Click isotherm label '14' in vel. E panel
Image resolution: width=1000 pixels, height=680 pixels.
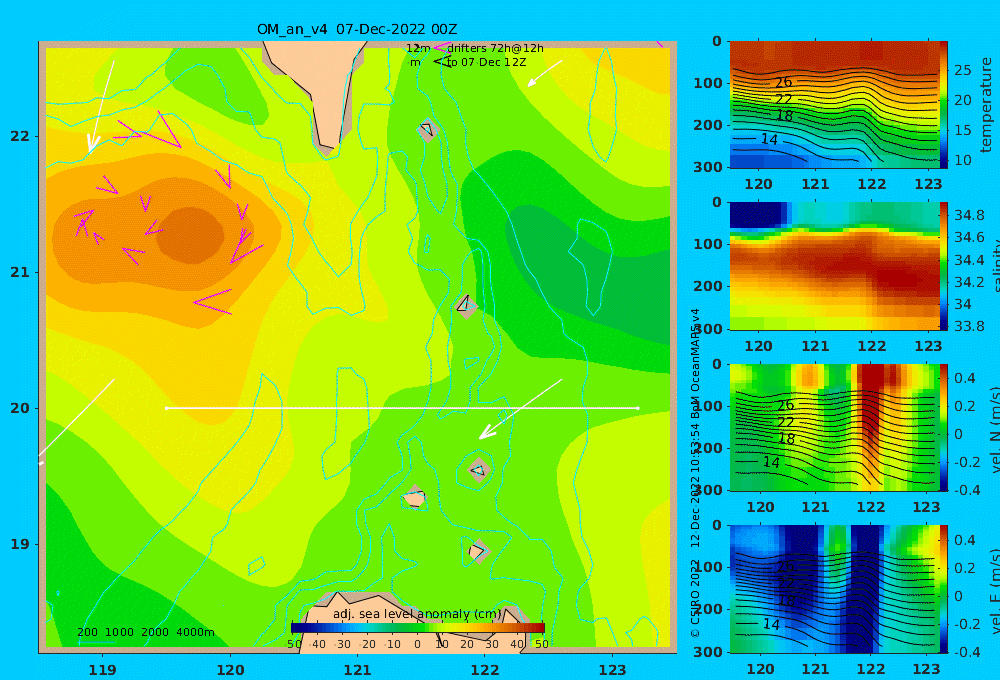tap(771, 625)
